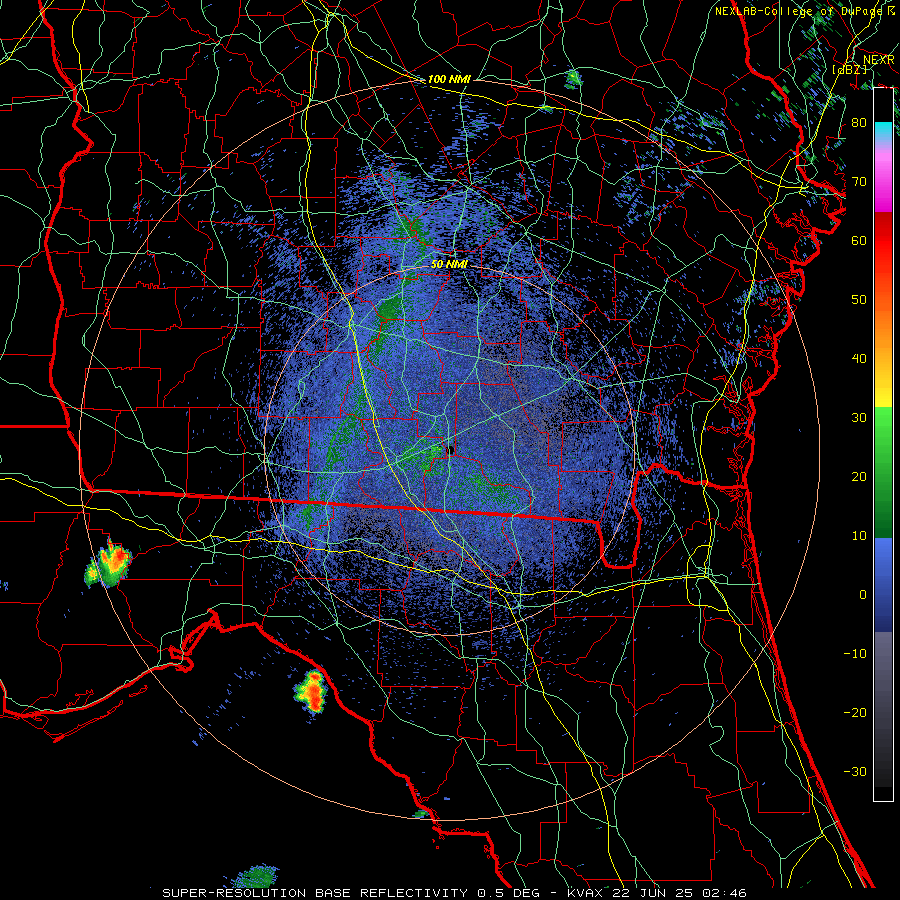The width and height of the screenshot is (900, 900).
Task: Click the black KVAX radar site marker at map center
Action: 451,449
